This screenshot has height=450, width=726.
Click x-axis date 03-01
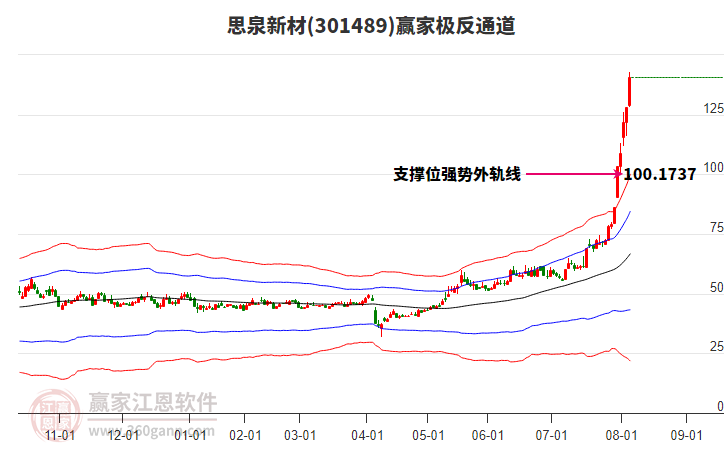[x=300, y=436]
